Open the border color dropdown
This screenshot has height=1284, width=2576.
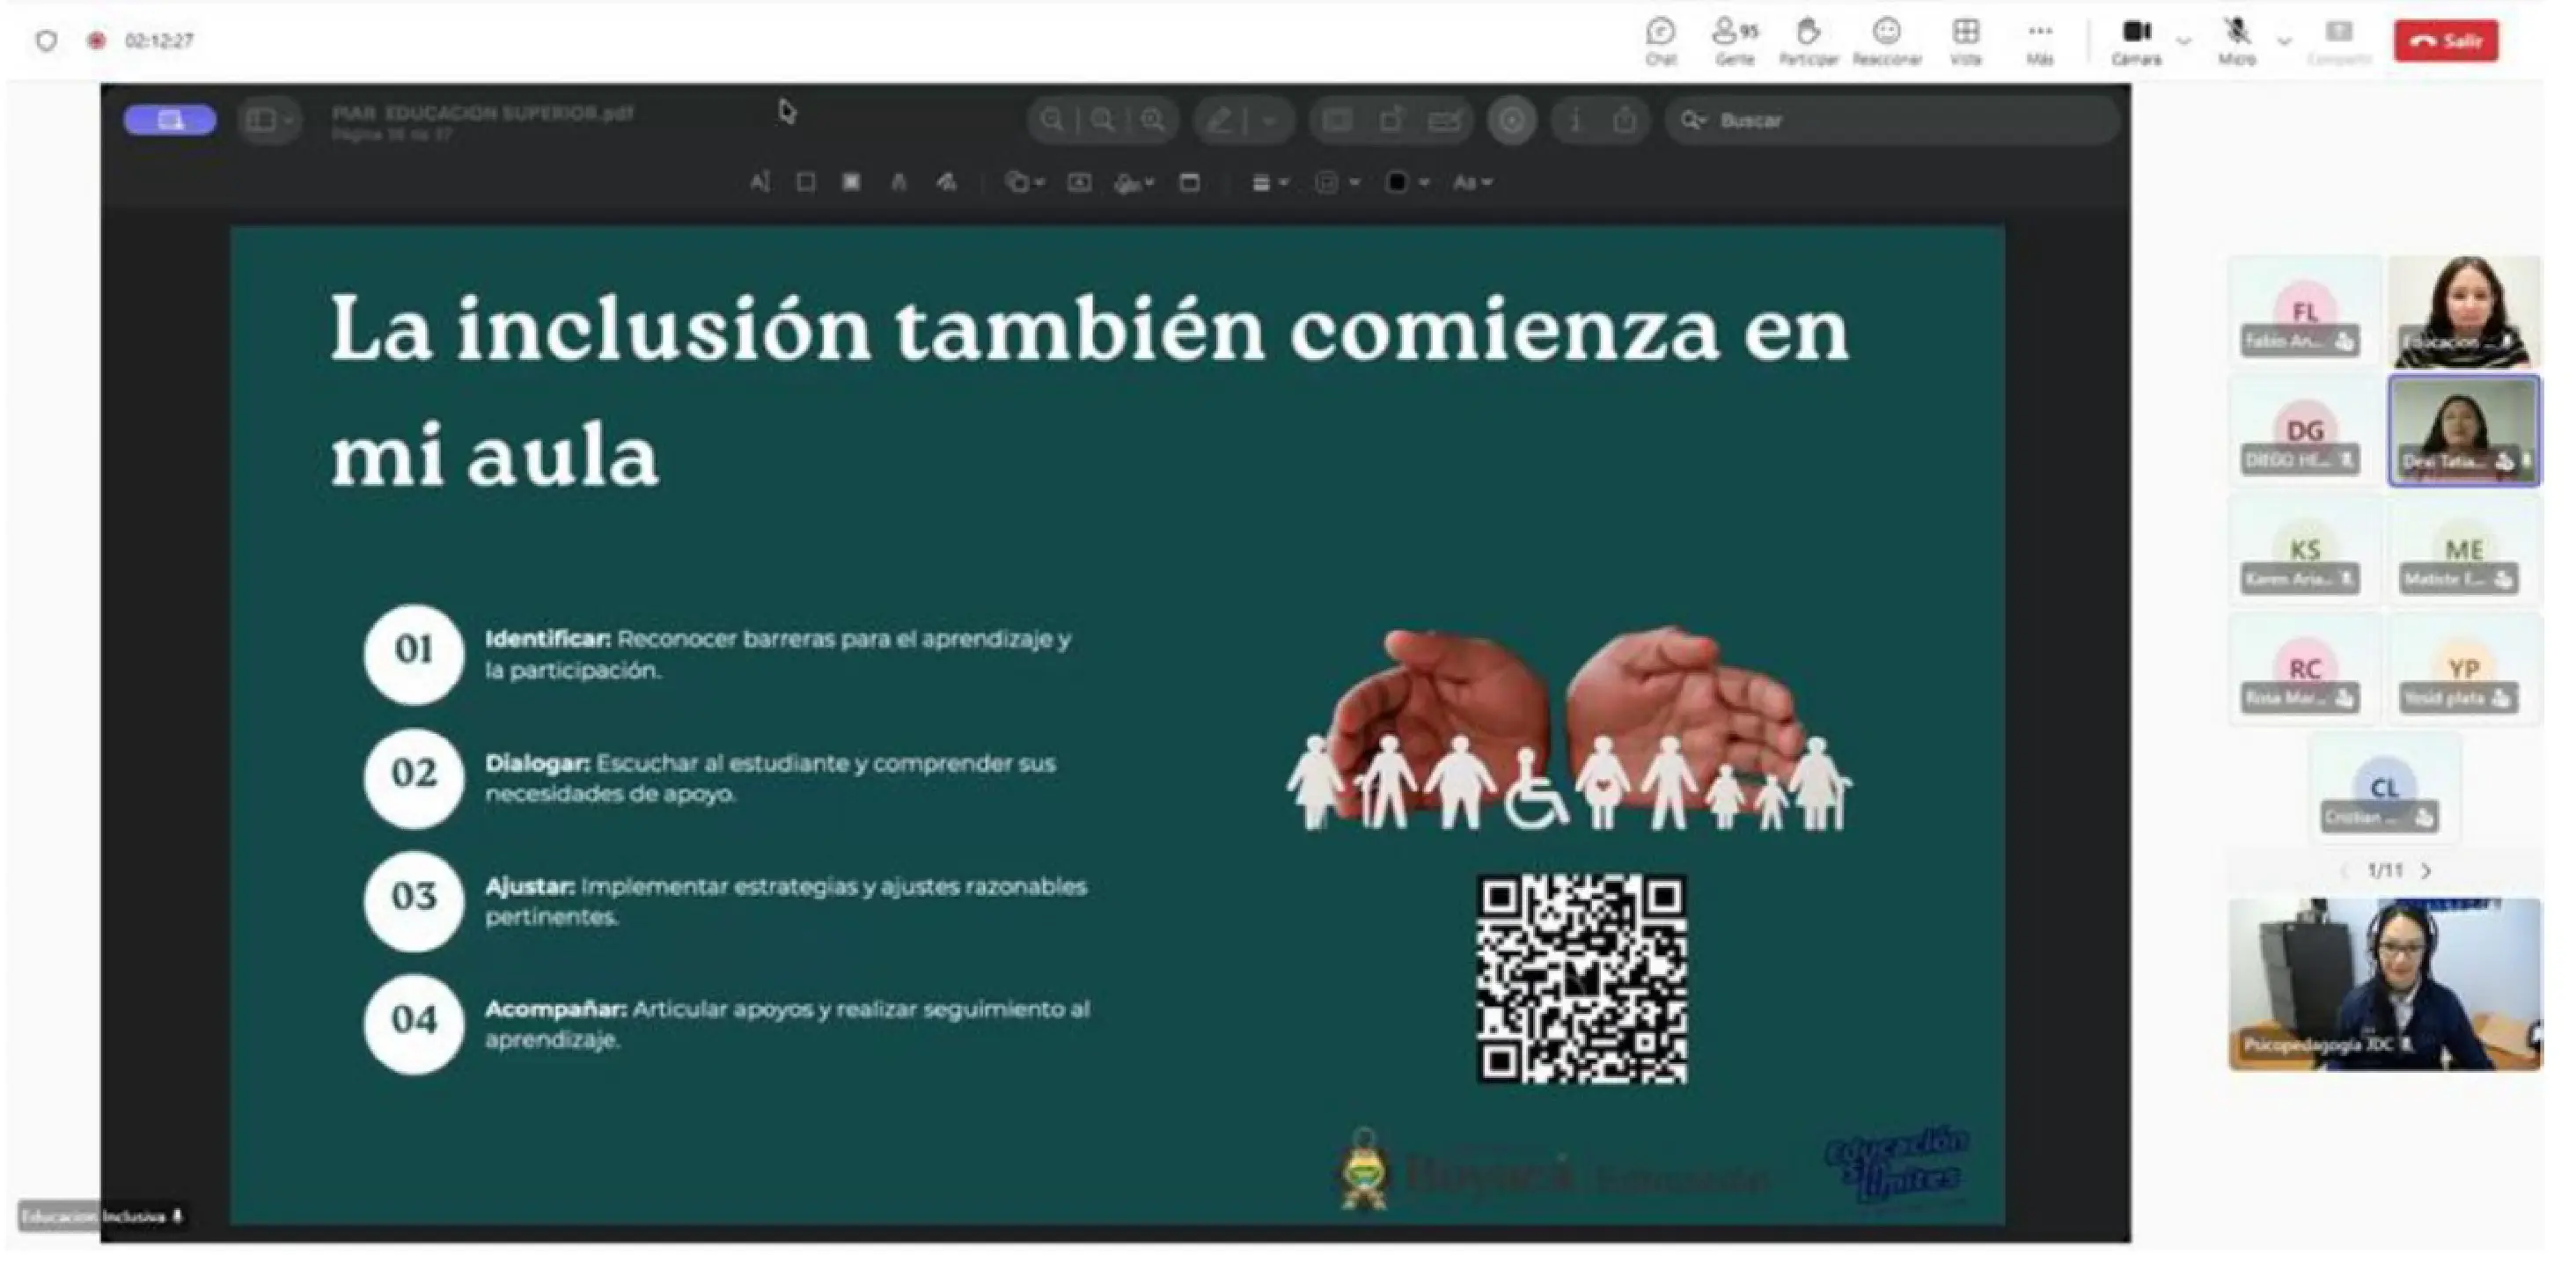tap(1337, 182)
